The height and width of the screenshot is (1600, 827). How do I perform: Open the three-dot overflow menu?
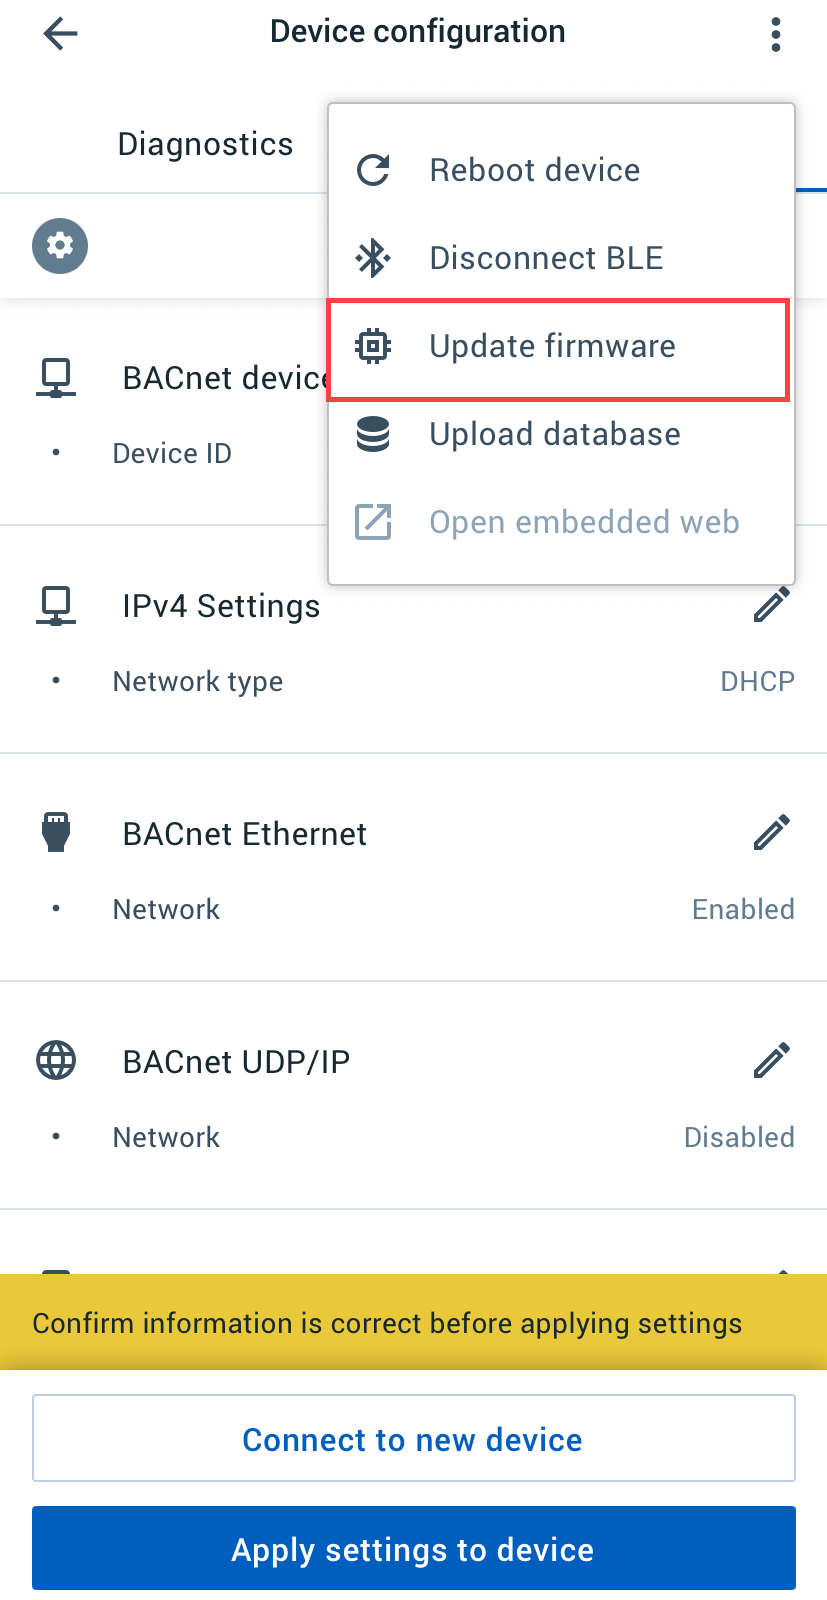pyautogui.click(x=775, y=34)
